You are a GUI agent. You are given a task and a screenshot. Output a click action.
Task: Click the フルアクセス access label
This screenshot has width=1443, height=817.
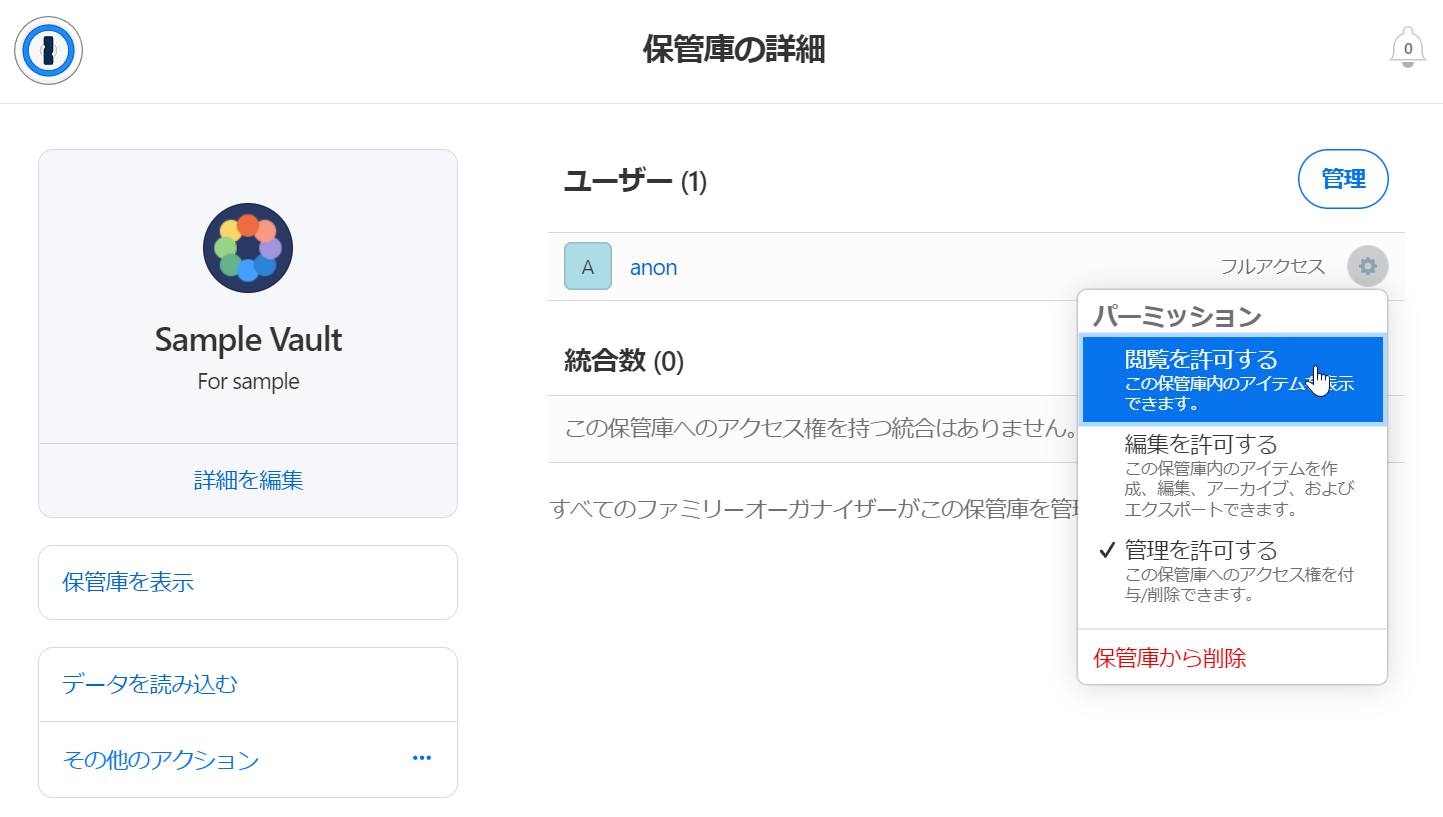[1272, 266]
